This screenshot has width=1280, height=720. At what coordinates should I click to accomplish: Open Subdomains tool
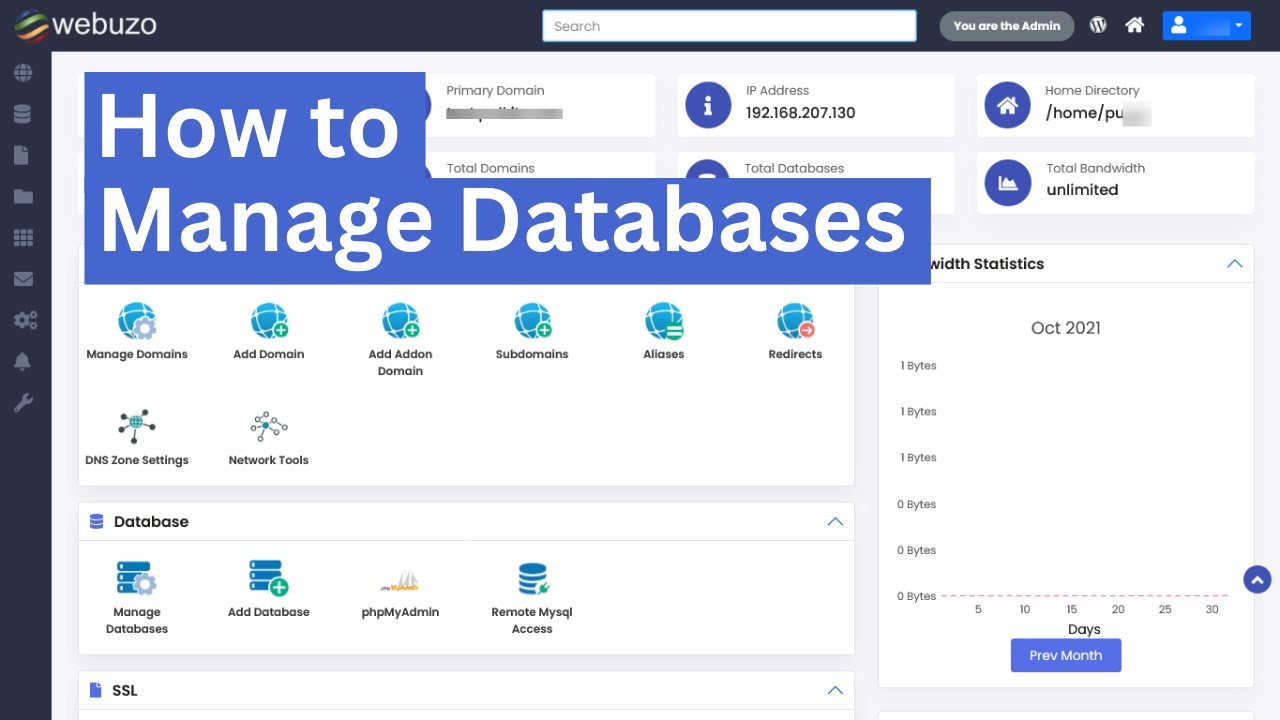pyautogui.click(x=532, y=321)
